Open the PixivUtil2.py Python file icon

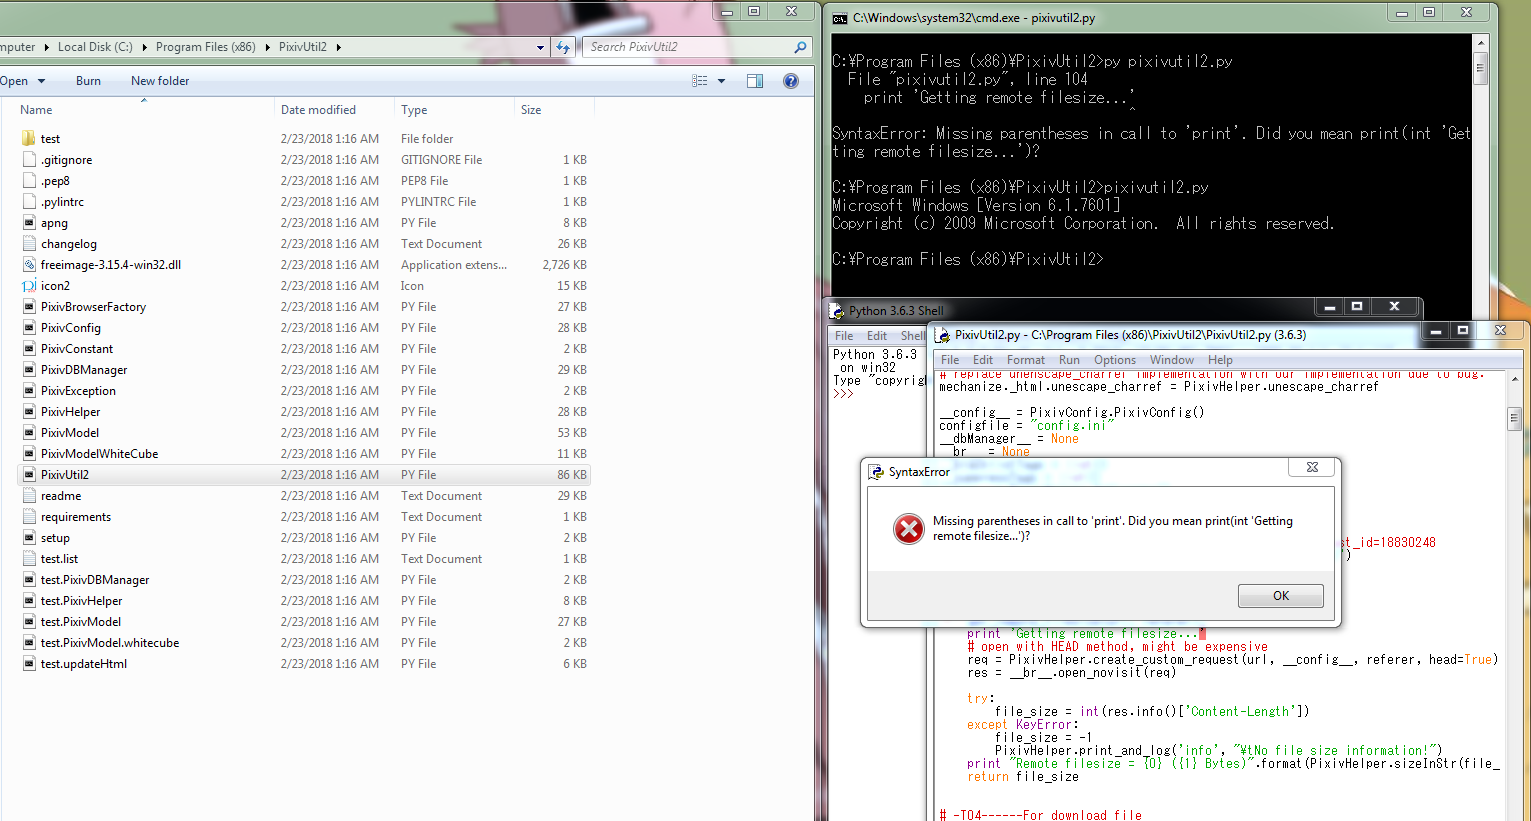click(64, 474)
